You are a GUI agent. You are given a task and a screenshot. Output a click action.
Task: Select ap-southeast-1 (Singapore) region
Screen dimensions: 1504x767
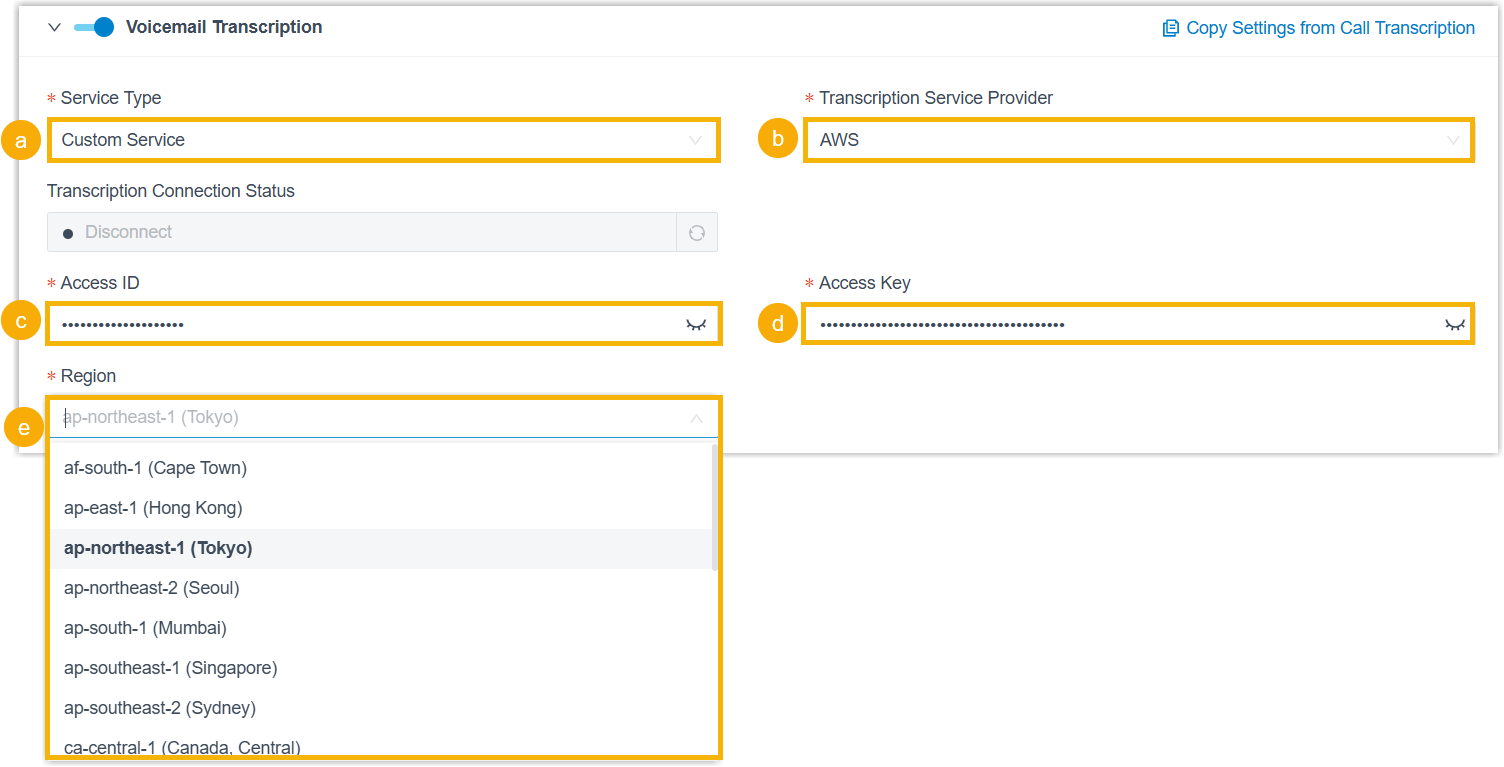point(381,668)
